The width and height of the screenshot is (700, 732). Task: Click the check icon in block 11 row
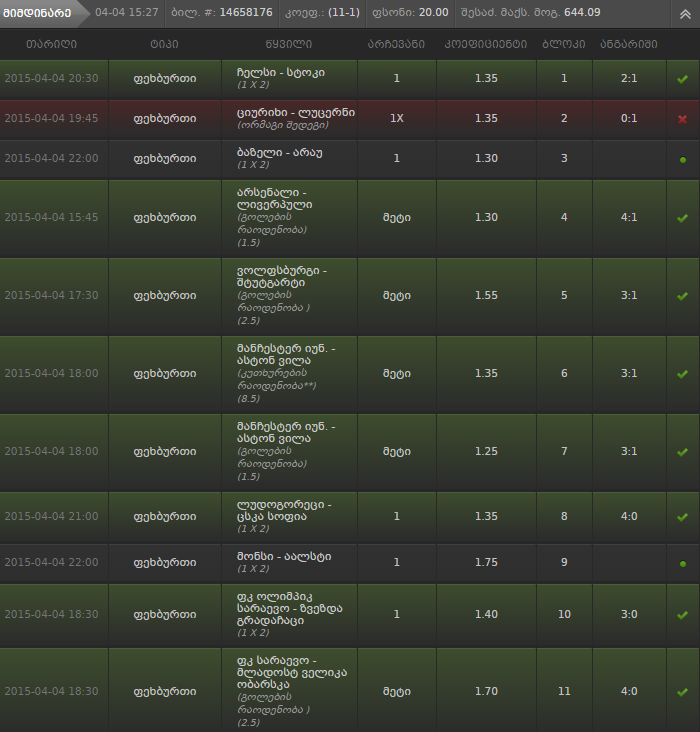[682, 692]
